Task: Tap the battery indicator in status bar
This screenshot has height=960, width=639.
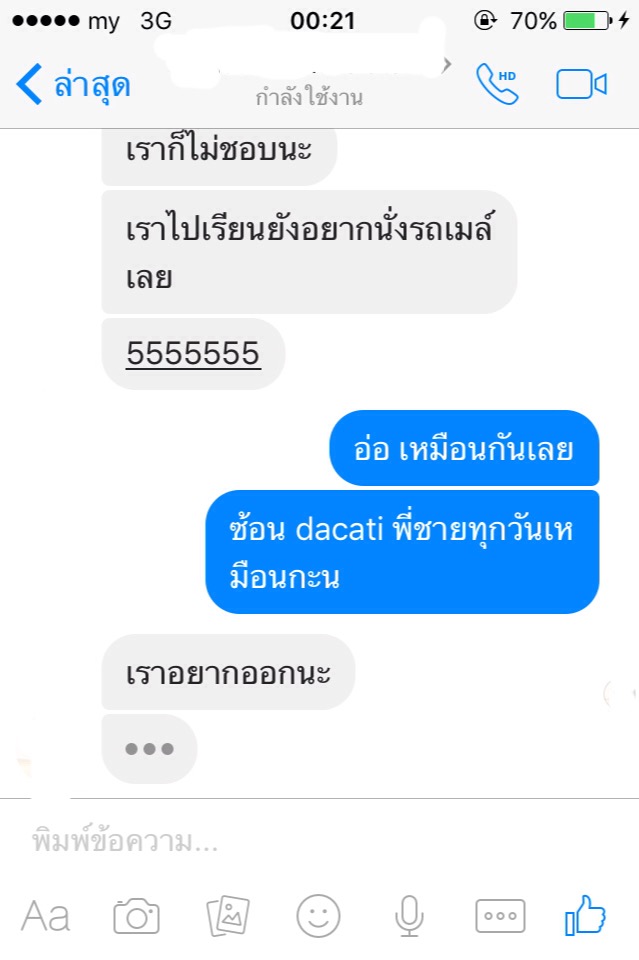Action: (x=588, y=21)
